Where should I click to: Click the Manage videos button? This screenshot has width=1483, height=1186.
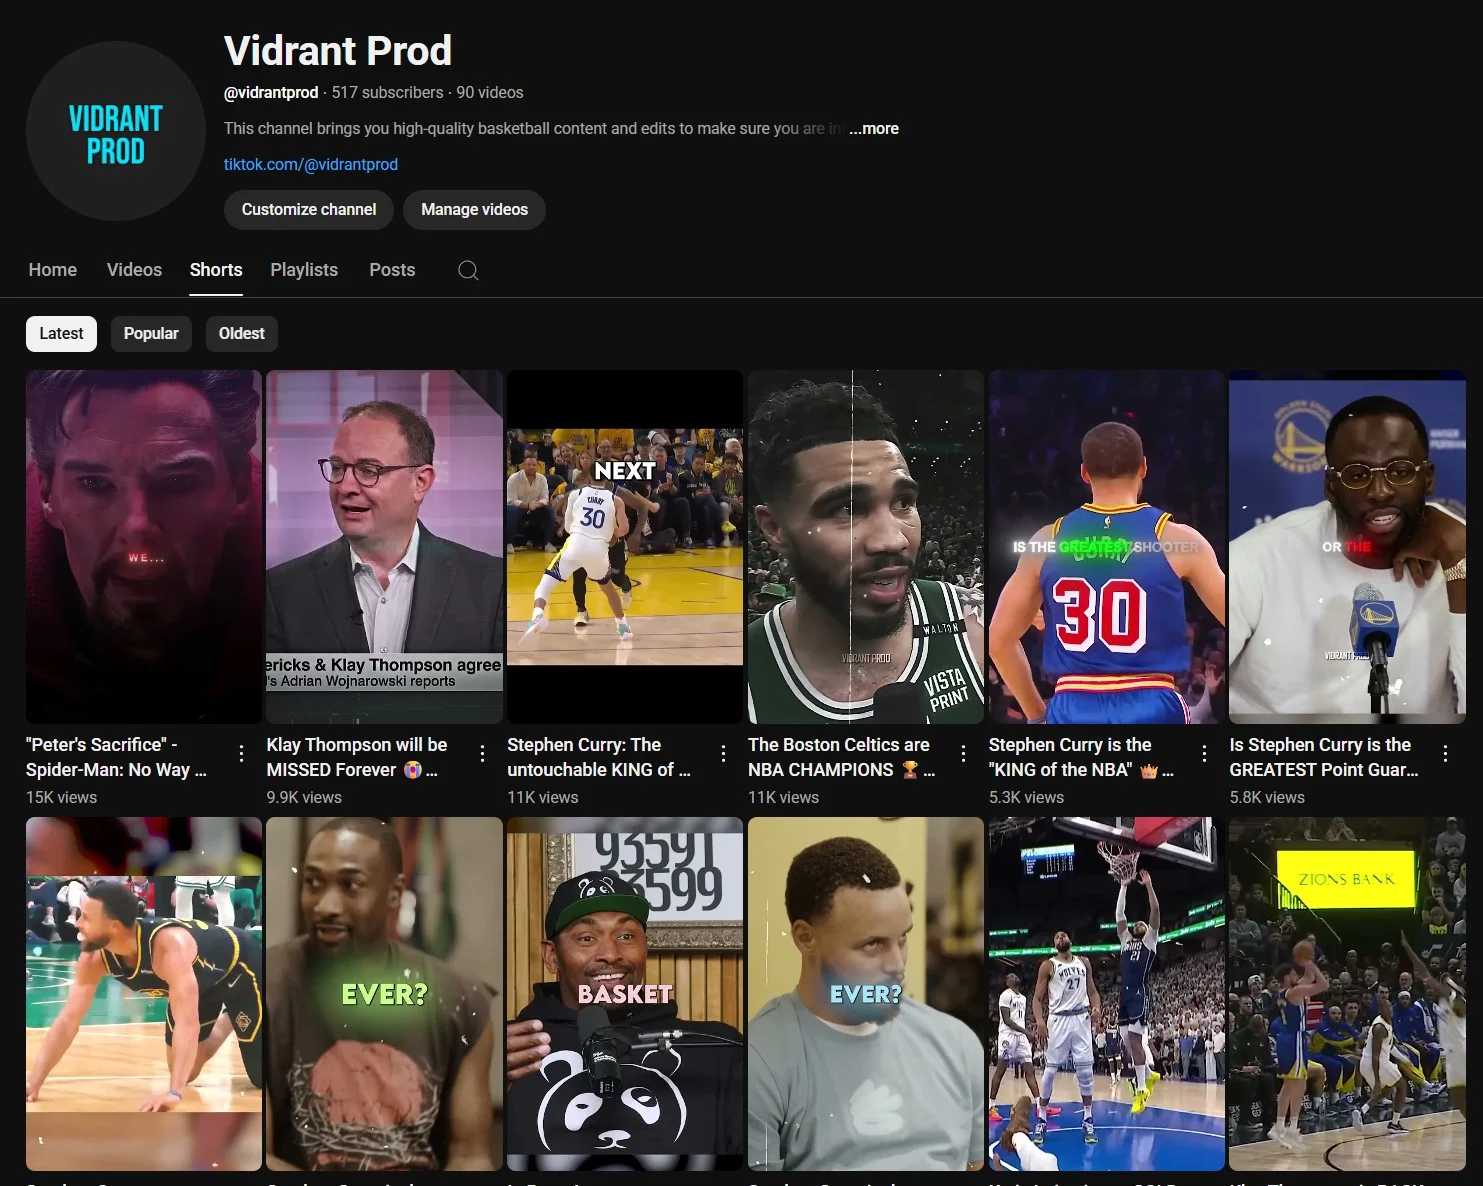click(474, 210)
